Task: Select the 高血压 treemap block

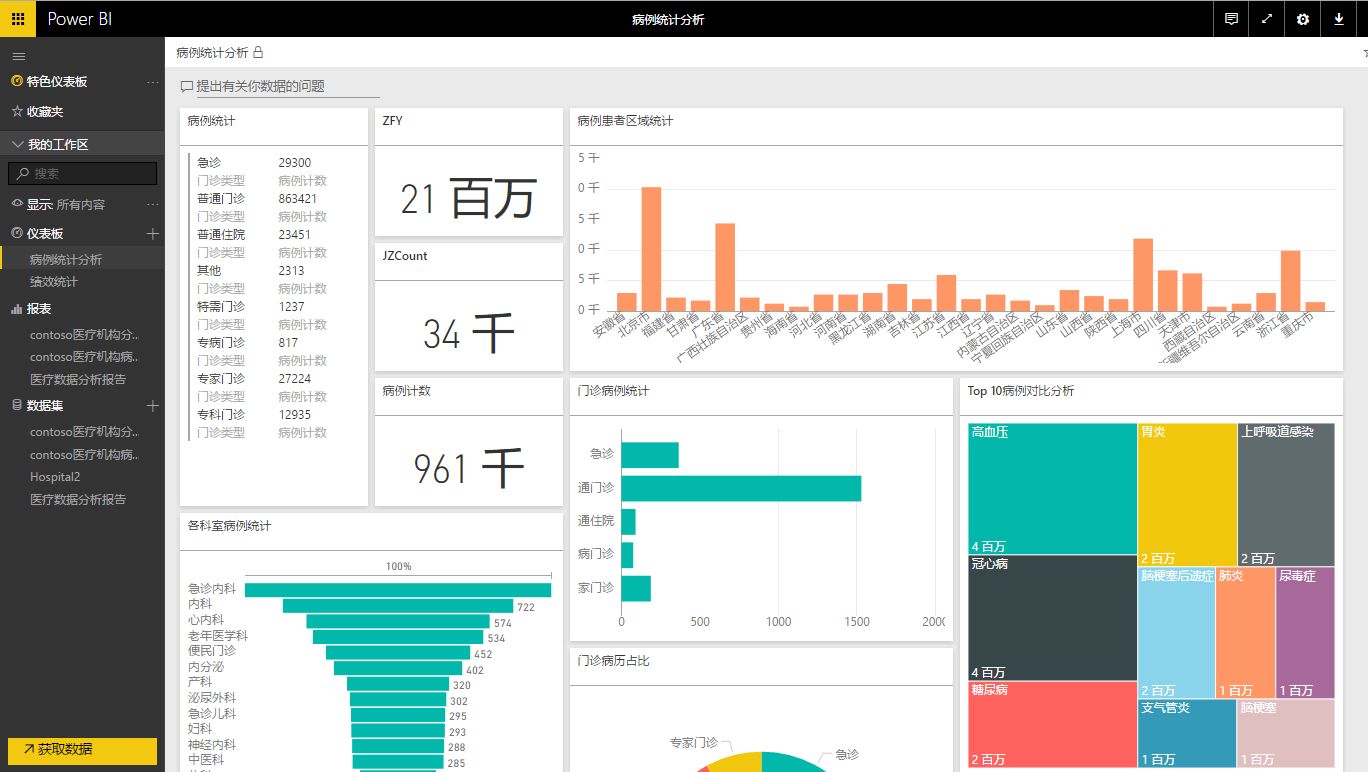Action: tap(1053, 489)
